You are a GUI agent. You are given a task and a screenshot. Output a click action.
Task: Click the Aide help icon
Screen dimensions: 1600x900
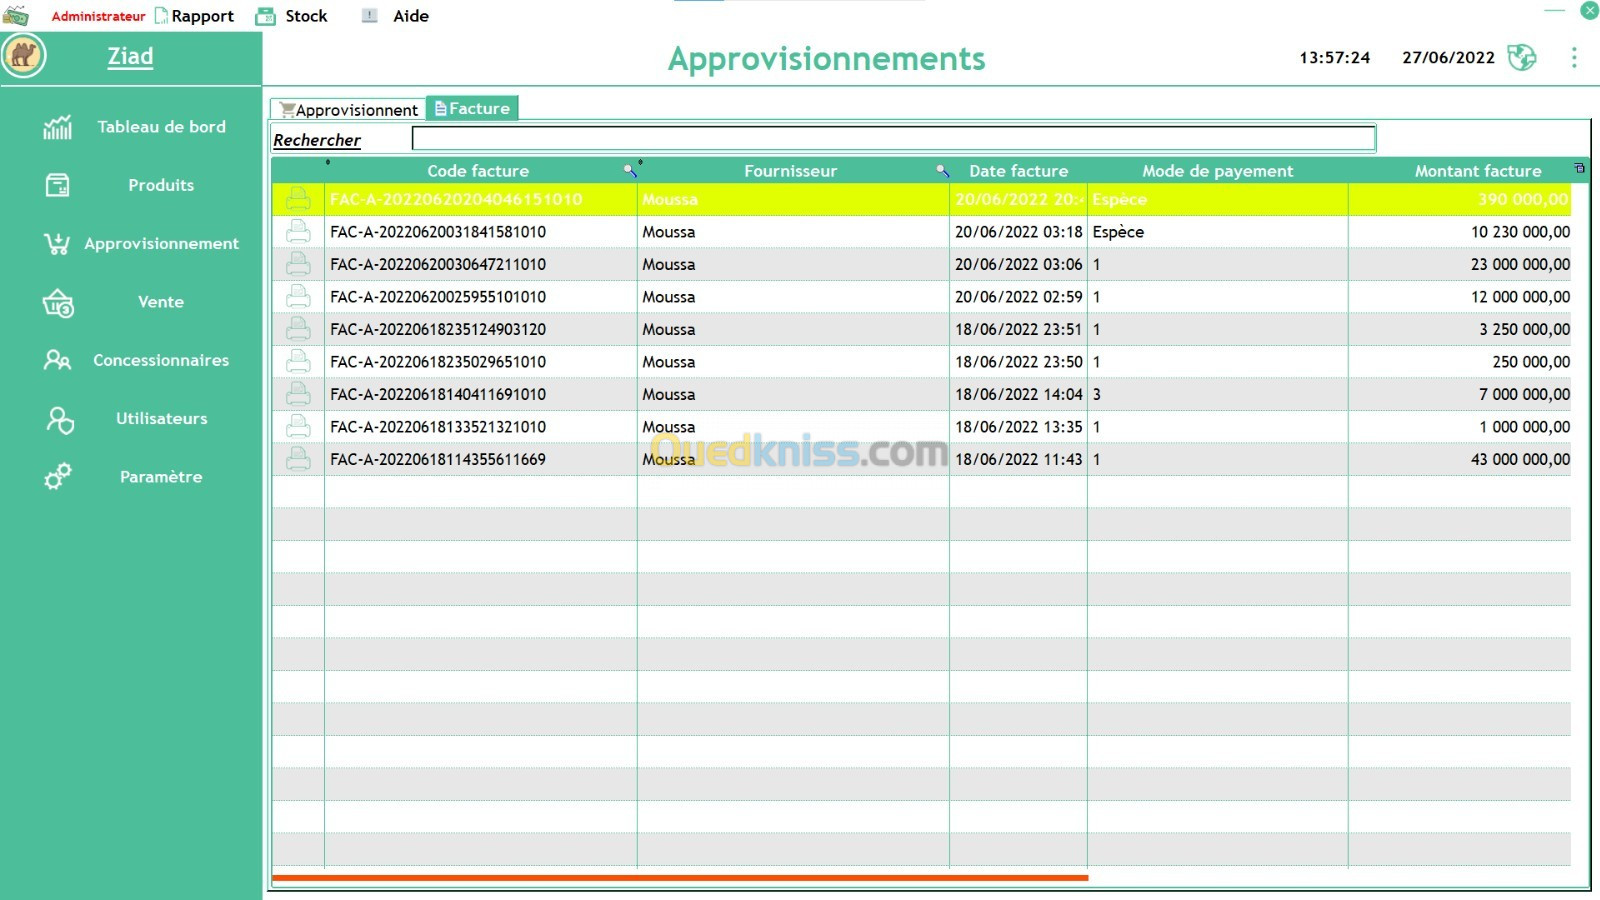370,16
